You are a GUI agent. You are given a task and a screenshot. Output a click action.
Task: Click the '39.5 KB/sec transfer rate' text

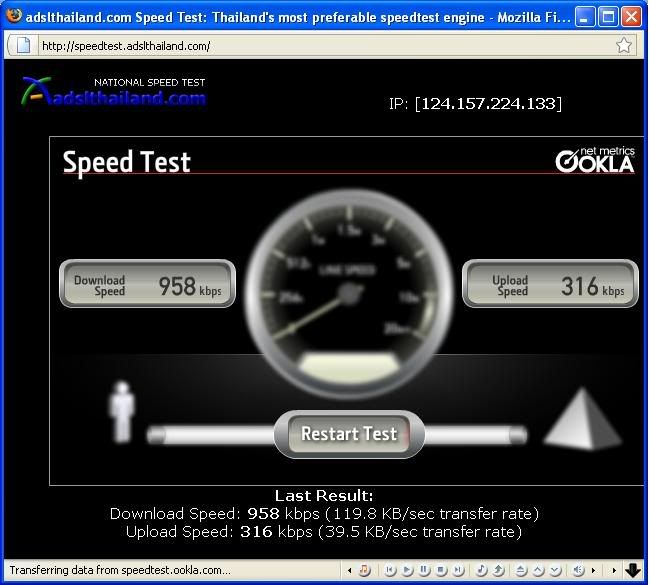[x=420, y=532]
